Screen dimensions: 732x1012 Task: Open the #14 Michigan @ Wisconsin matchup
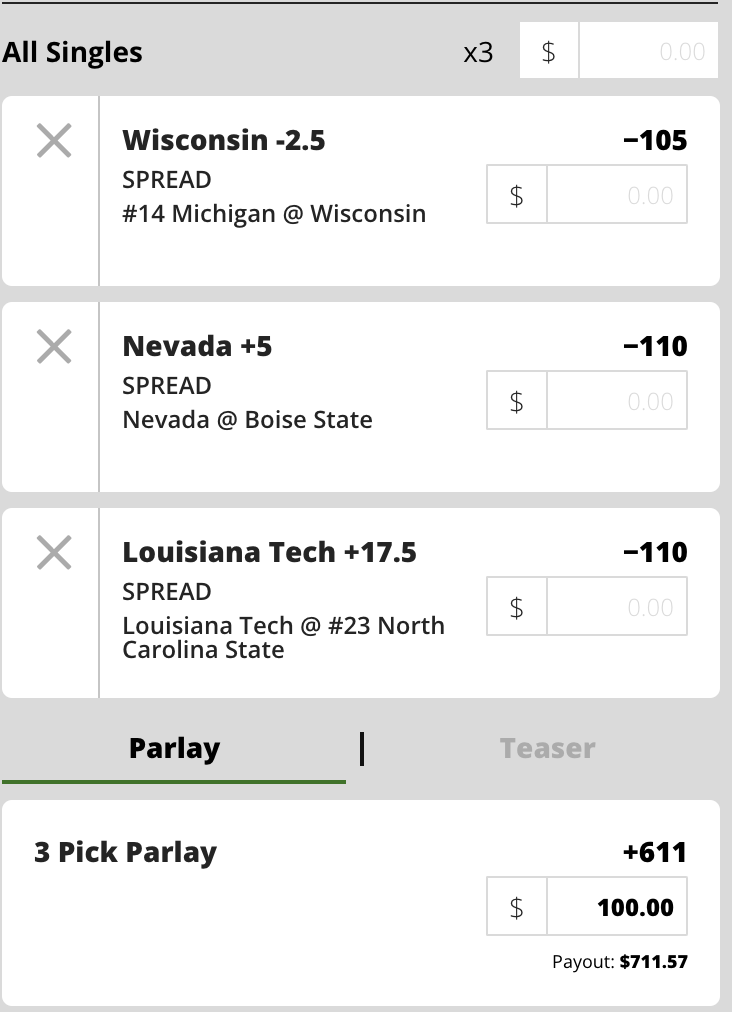coord(274,213)
